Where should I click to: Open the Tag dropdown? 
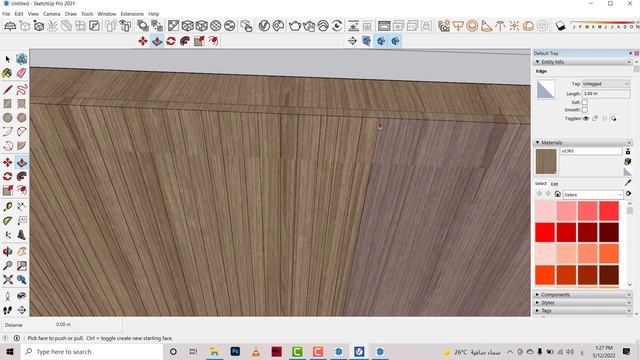click(606, 84)
